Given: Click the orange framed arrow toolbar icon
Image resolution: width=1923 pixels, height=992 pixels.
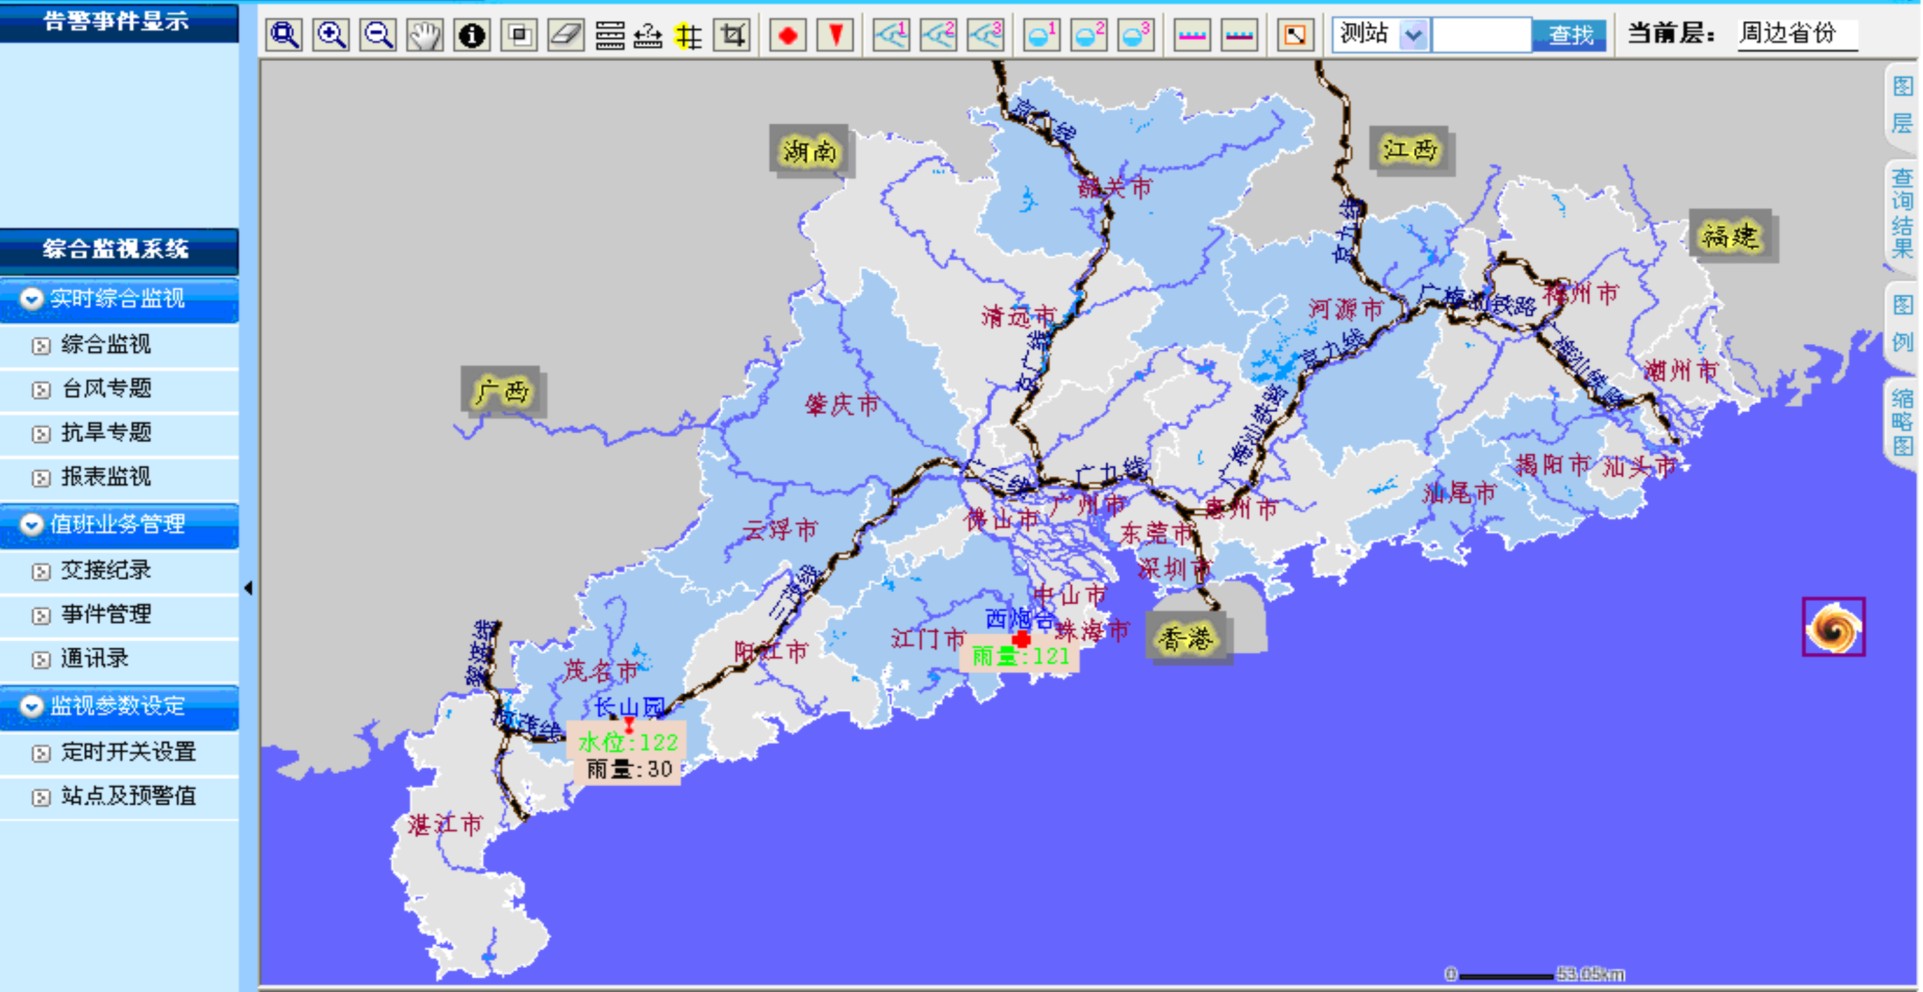Looking at the screenshot, I should click(x=1295, y=35).
